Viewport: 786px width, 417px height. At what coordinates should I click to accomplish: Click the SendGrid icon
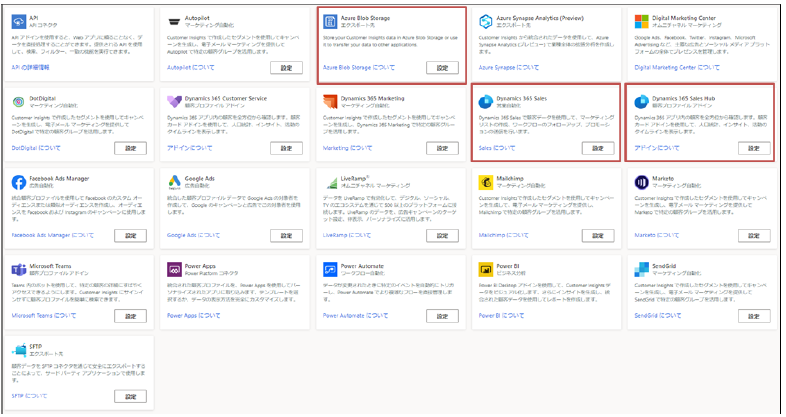point(641,270)
